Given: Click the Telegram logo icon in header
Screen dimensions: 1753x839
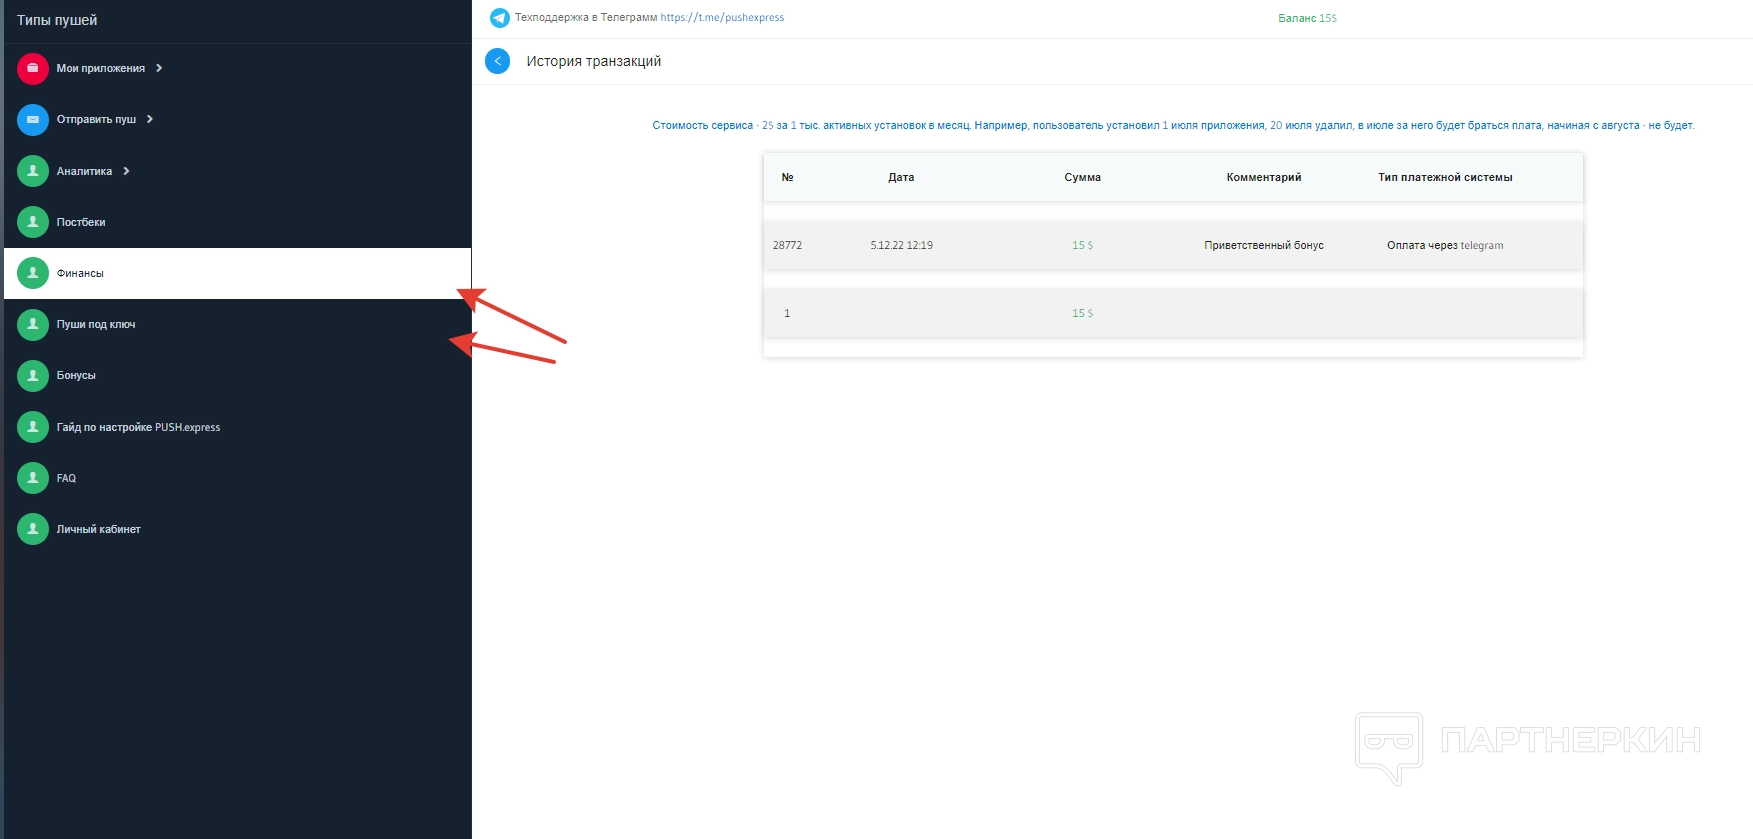Looking at the screenshot, I should tap(500, 18).
